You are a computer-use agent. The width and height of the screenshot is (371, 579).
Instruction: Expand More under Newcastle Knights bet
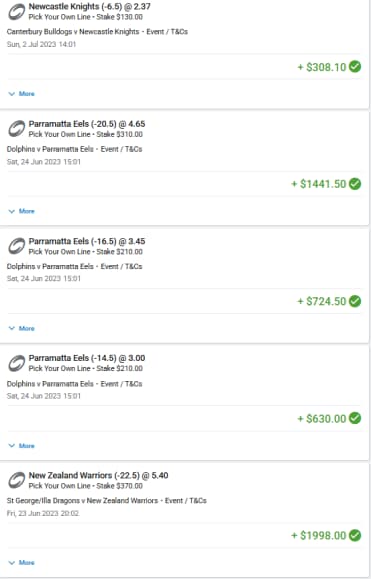(21, 94)
